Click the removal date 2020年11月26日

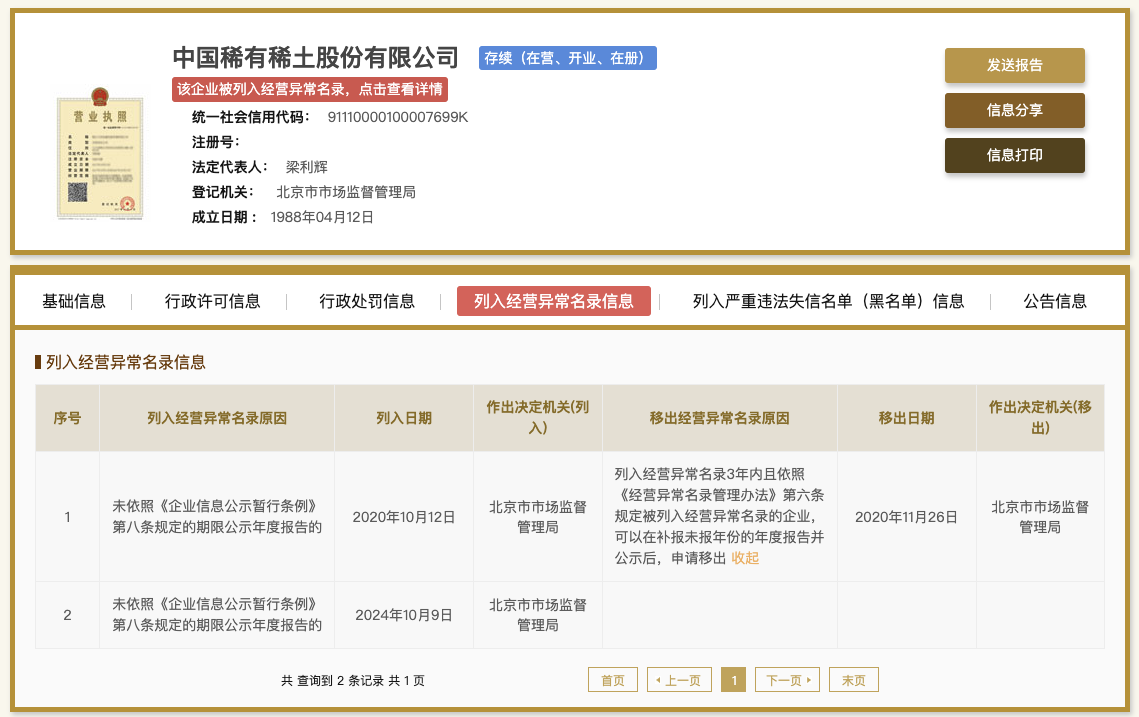[x=907, y=517]
